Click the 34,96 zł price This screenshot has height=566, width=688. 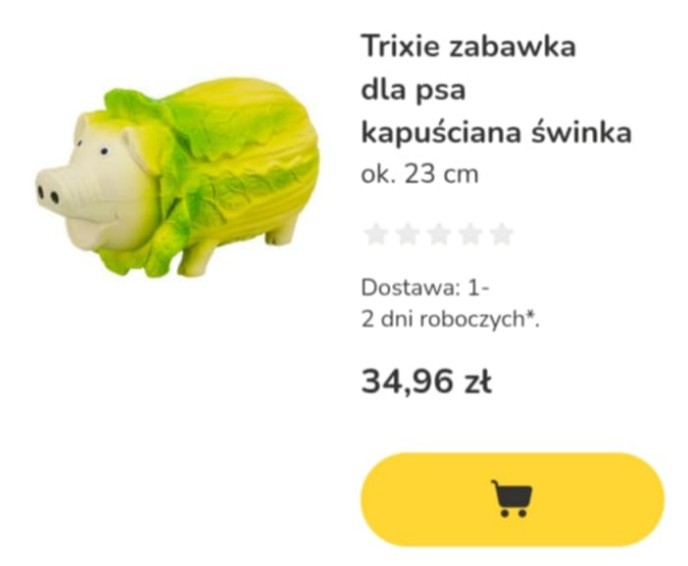pos(426,382)
